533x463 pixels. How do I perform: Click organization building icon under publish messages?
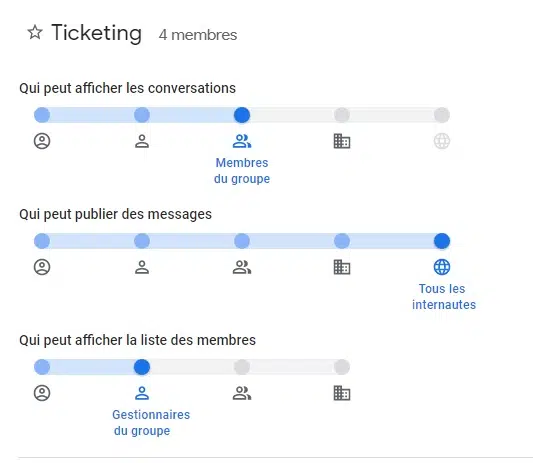342,267
